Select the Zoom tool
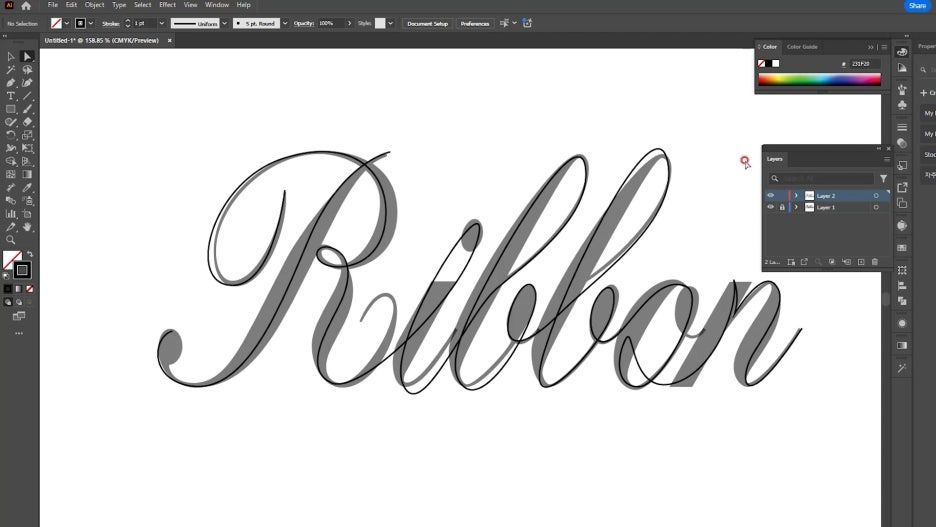This screenshot has height=527, width=936. (x=11, y=240)
